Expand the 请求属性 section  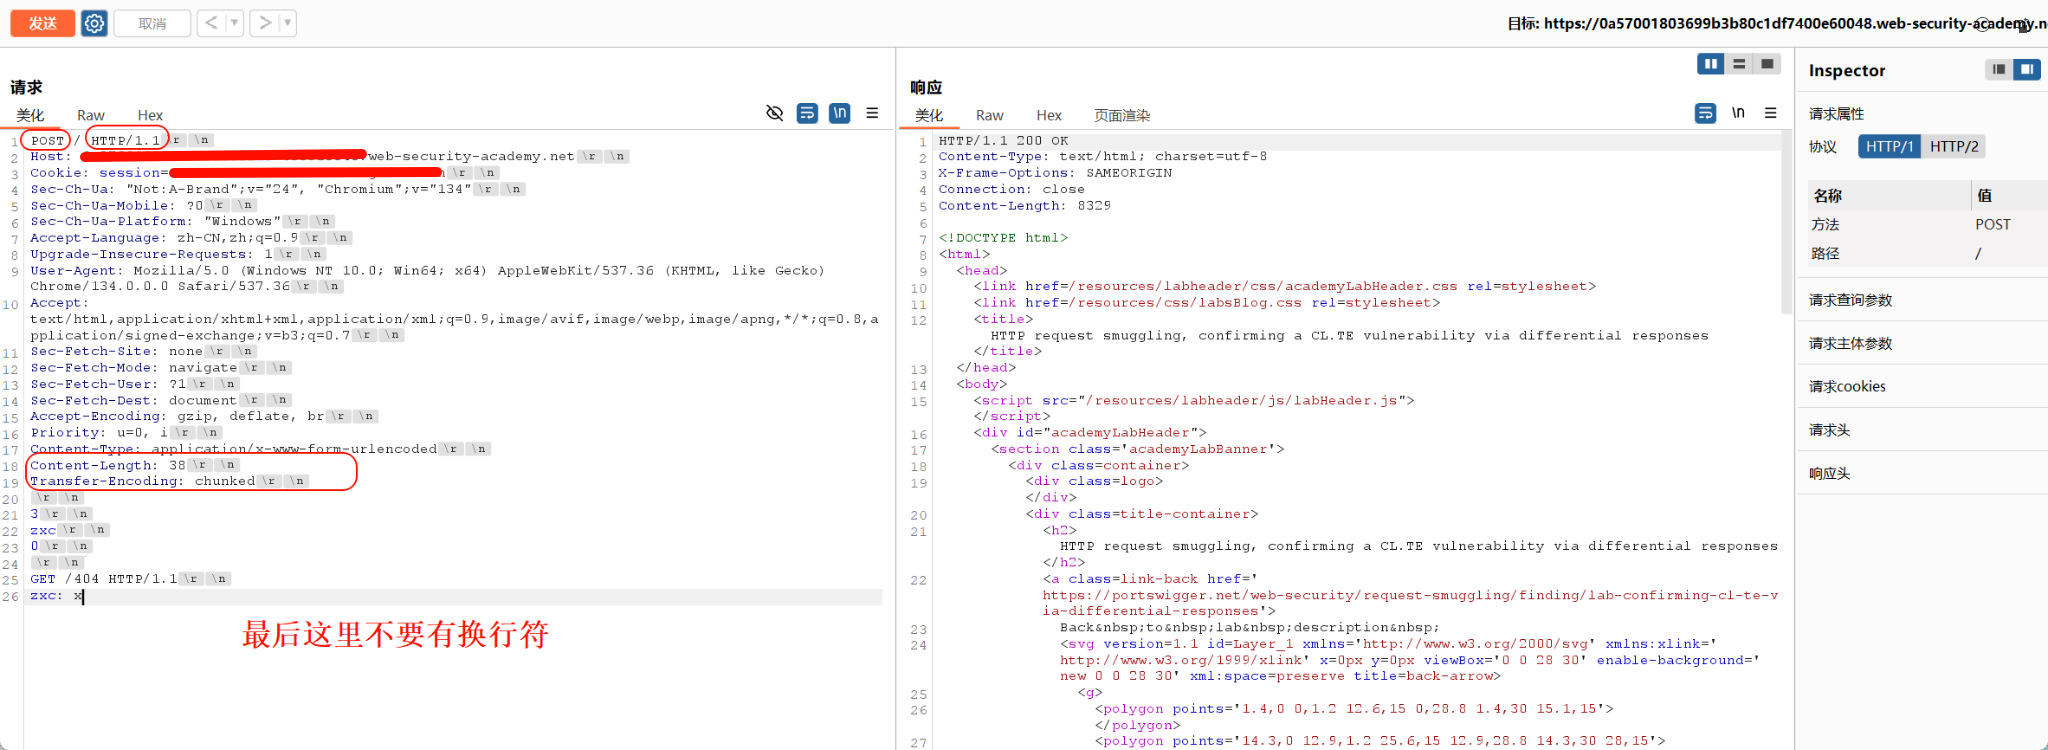1836,114
